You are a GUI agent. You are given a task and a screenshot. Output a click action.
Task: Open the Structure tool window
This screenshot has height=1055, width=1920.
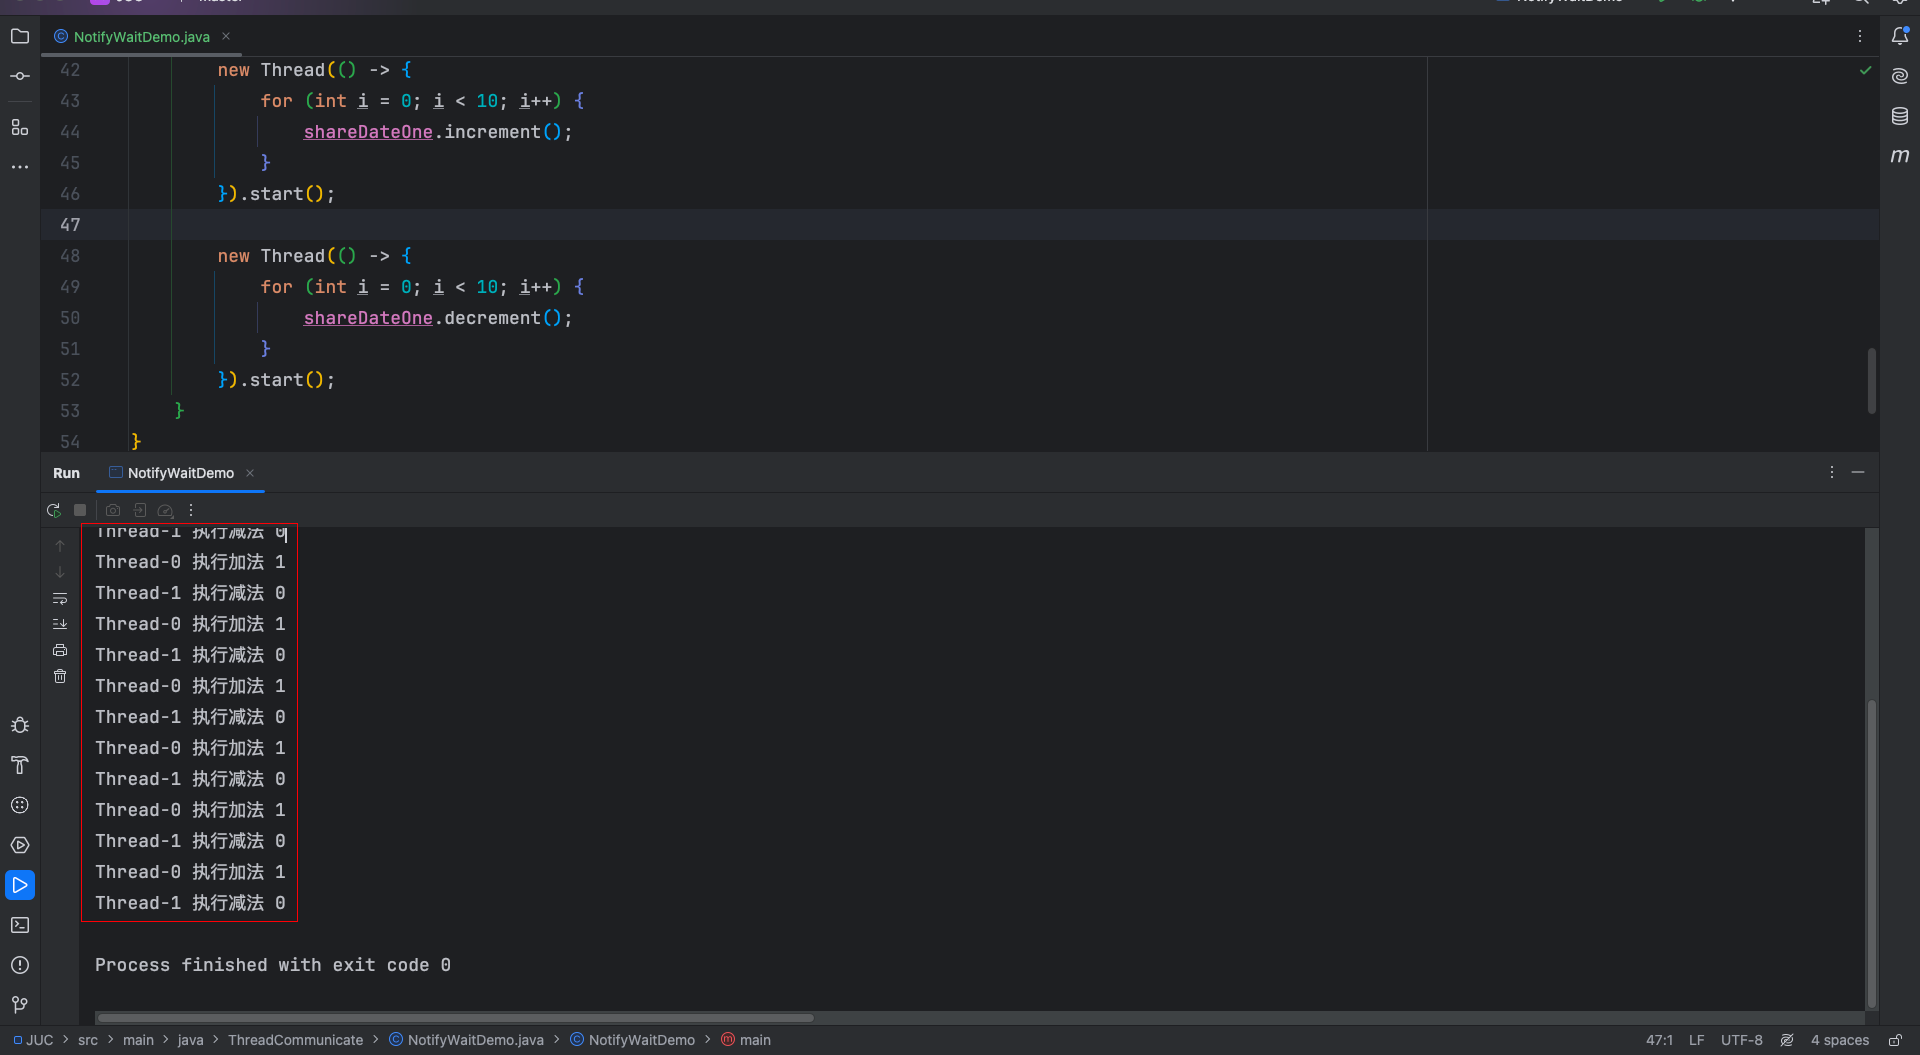pyautogui.click(x=20, y=127)
